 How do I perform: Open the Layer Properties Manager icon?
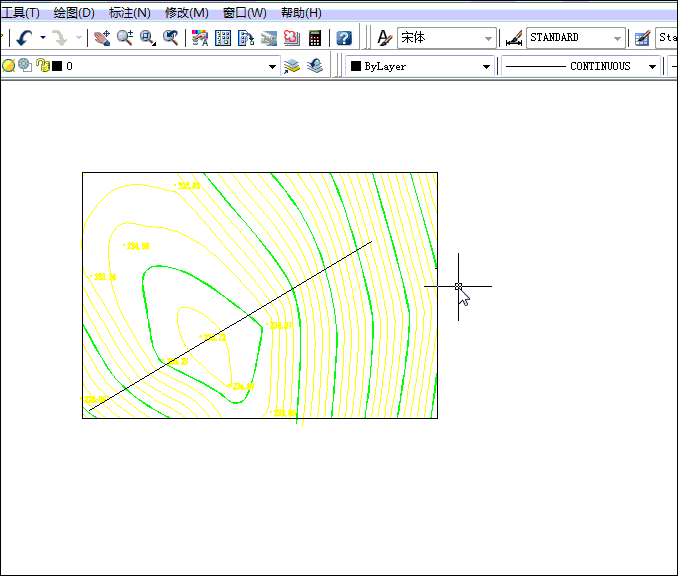[292, 66]
